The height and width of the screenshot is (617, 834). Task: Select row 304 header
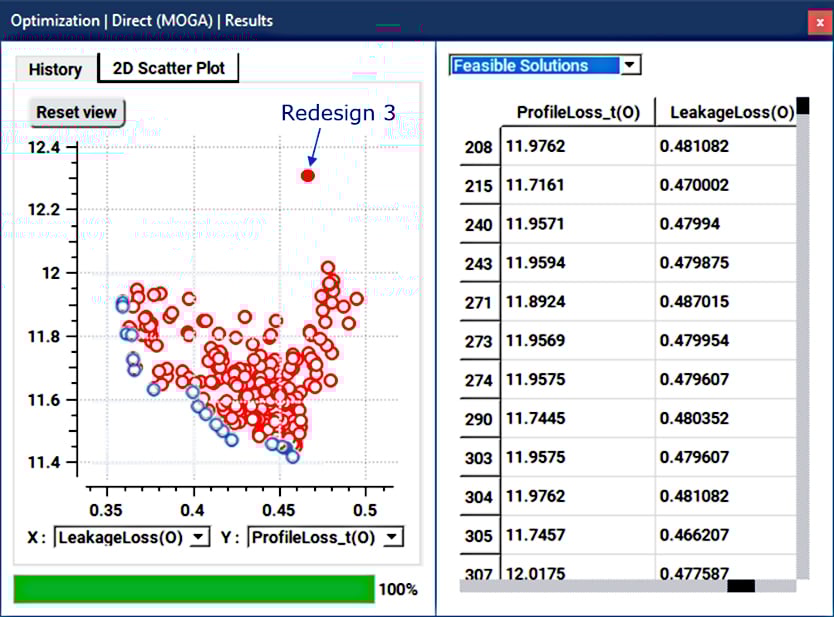click(479, 497)
